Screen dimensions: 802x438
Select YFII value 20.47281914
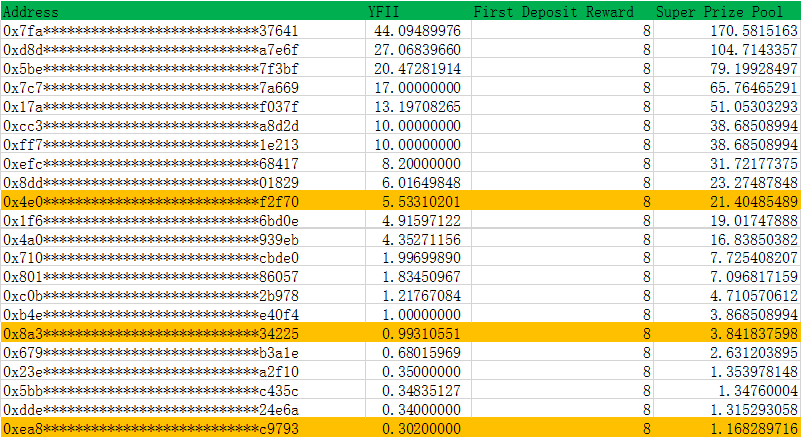tap(417, 69)
